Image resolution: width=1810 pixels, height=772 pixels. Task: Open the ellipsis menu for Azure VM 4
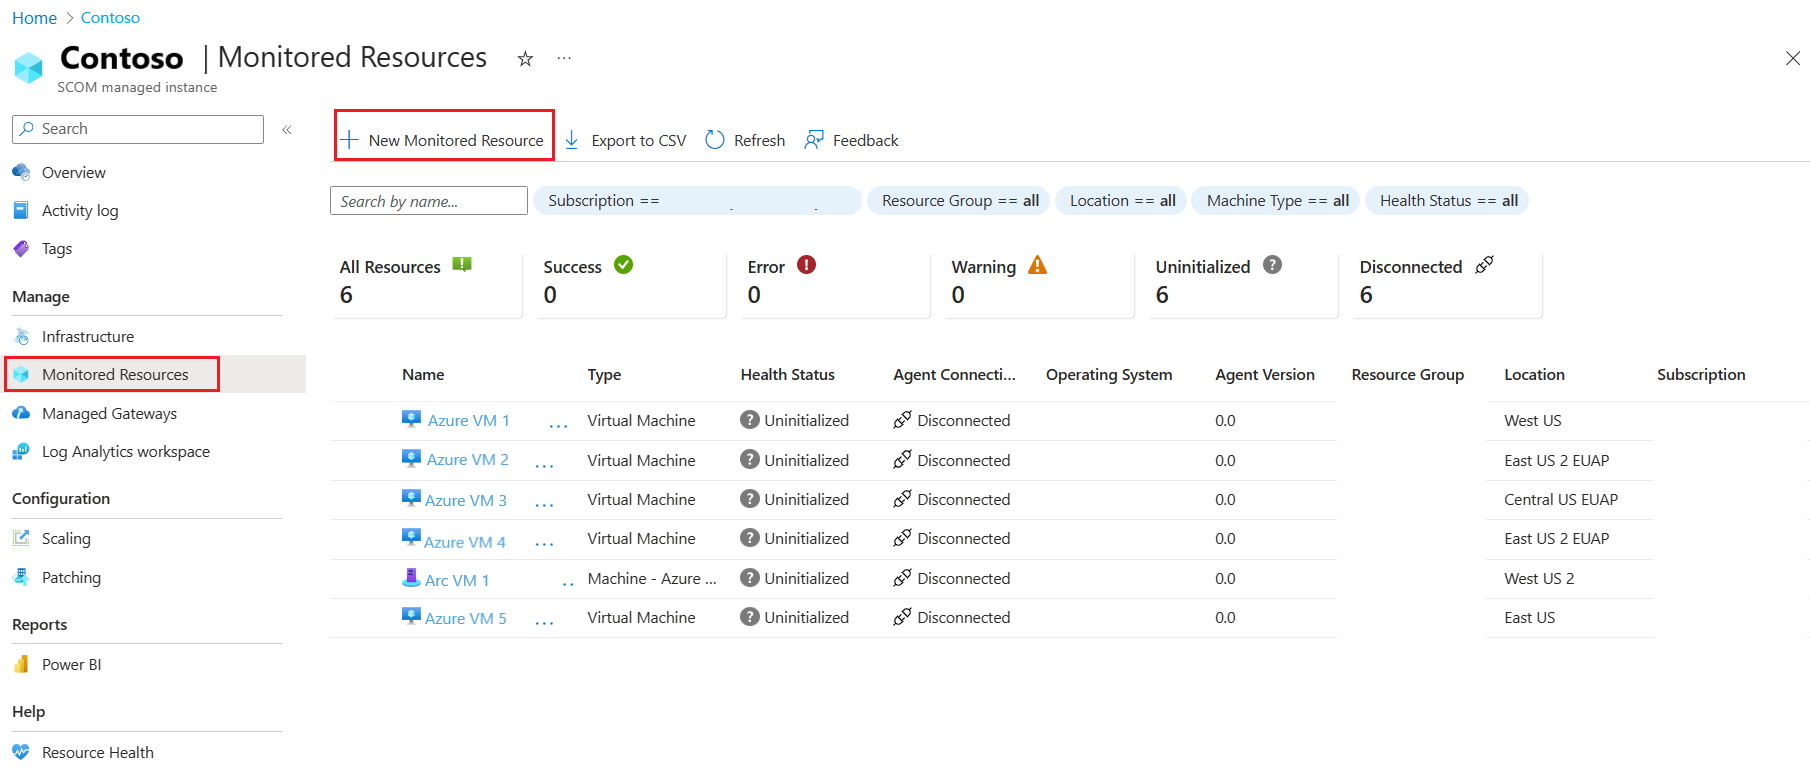click(x=544, y=545)
